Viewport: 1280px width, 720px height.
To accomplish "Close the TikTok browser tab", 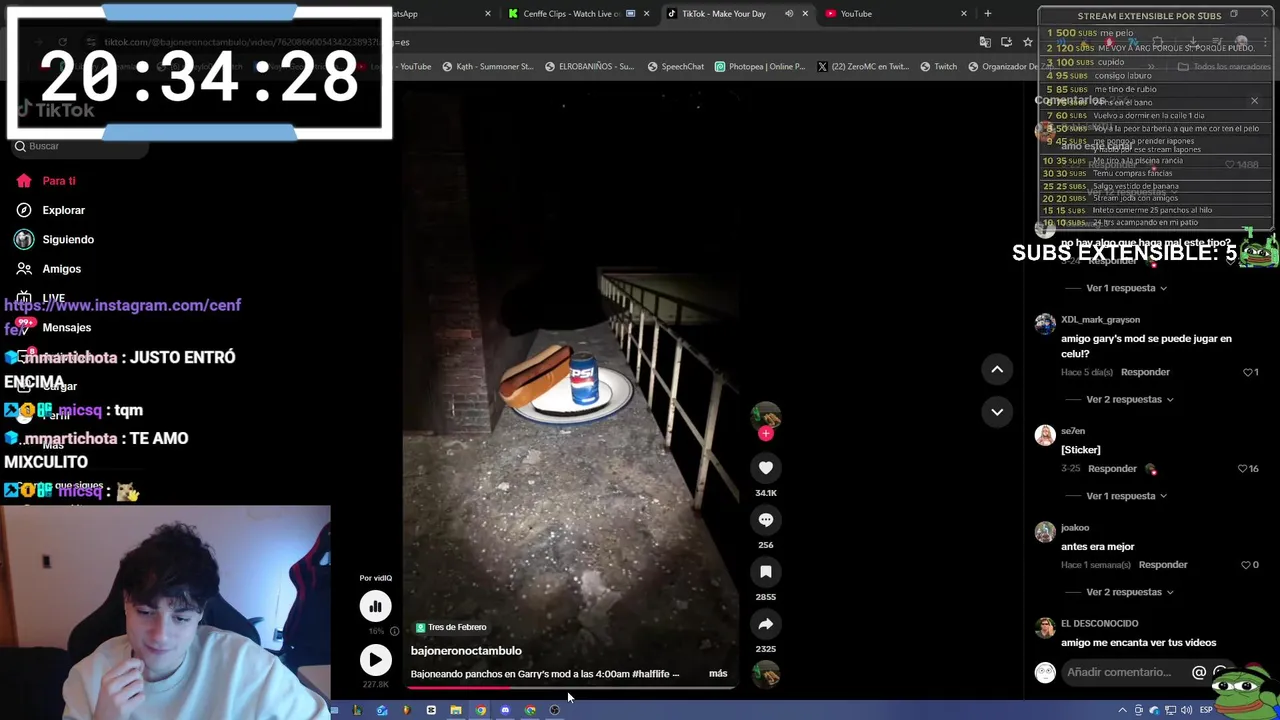I will coord(805,14).
